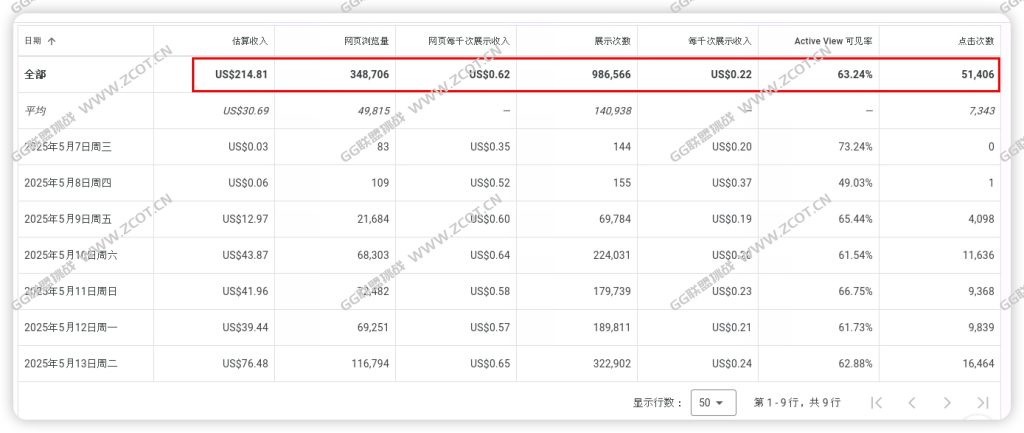Click page views 116,794 cell
The height and width of the screenshot is (433, 1024).
coord(370,364)
